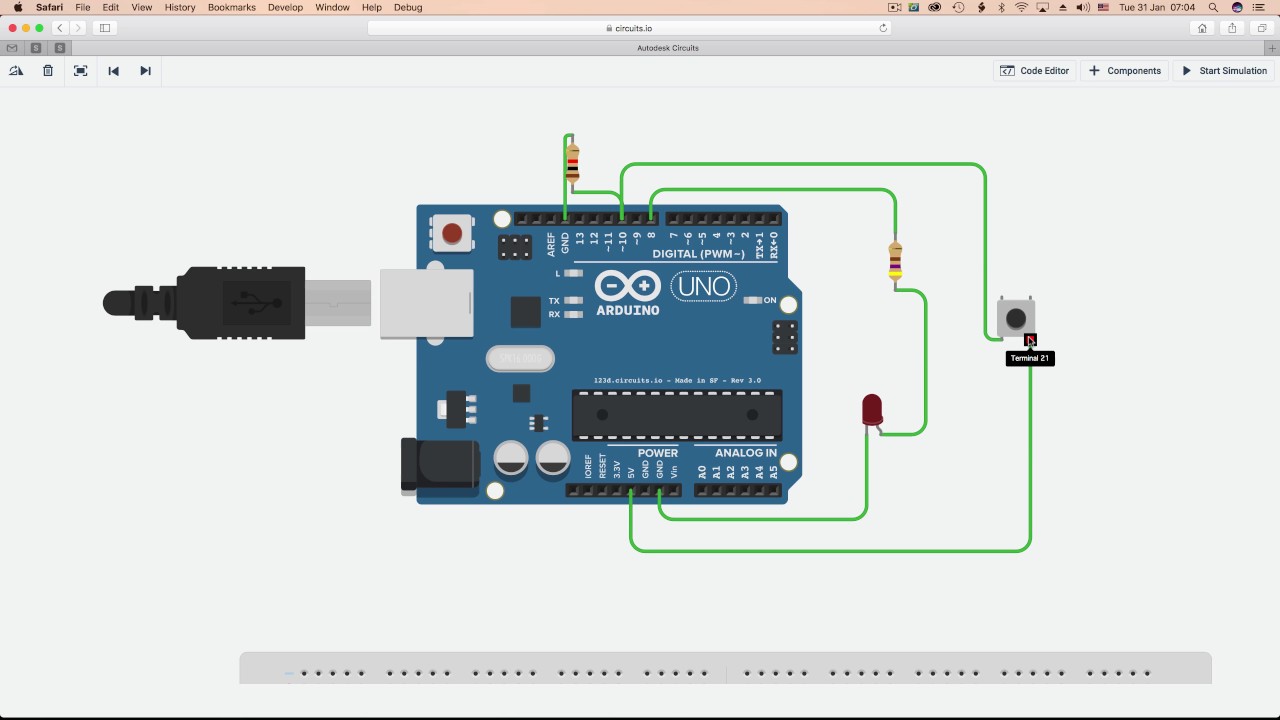Viewport: 1280px width, 720px height.
Task: Show all tabs overview icon
Action: tap(1262, 28)
